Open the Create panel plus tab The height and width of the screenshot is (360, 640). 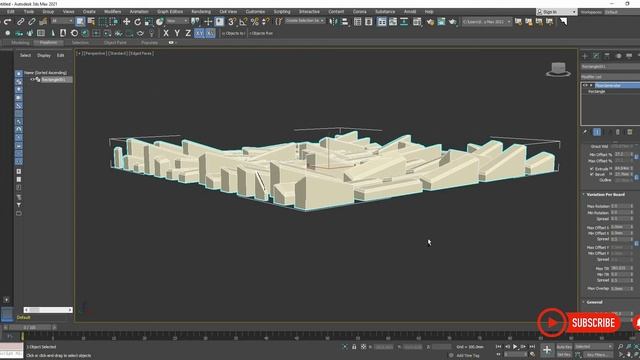tap(585, 56)
